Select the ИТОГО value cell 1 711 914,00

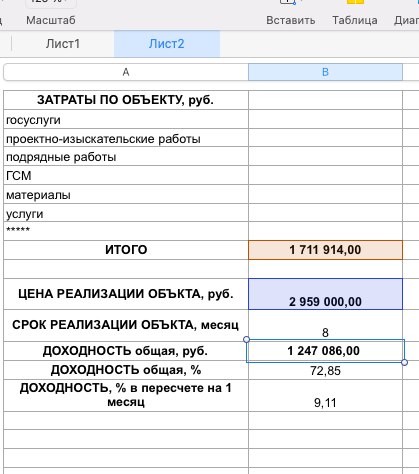pos(325,250)
